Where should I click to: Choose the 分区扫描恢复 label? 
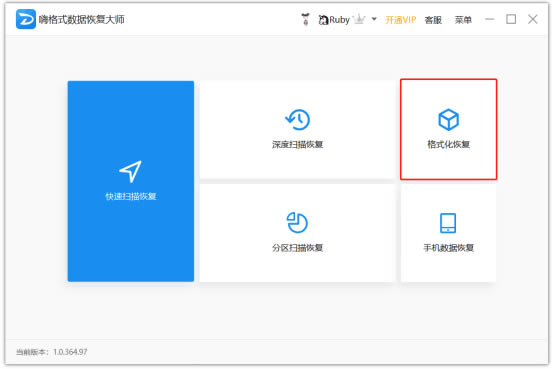coord(297,248)
